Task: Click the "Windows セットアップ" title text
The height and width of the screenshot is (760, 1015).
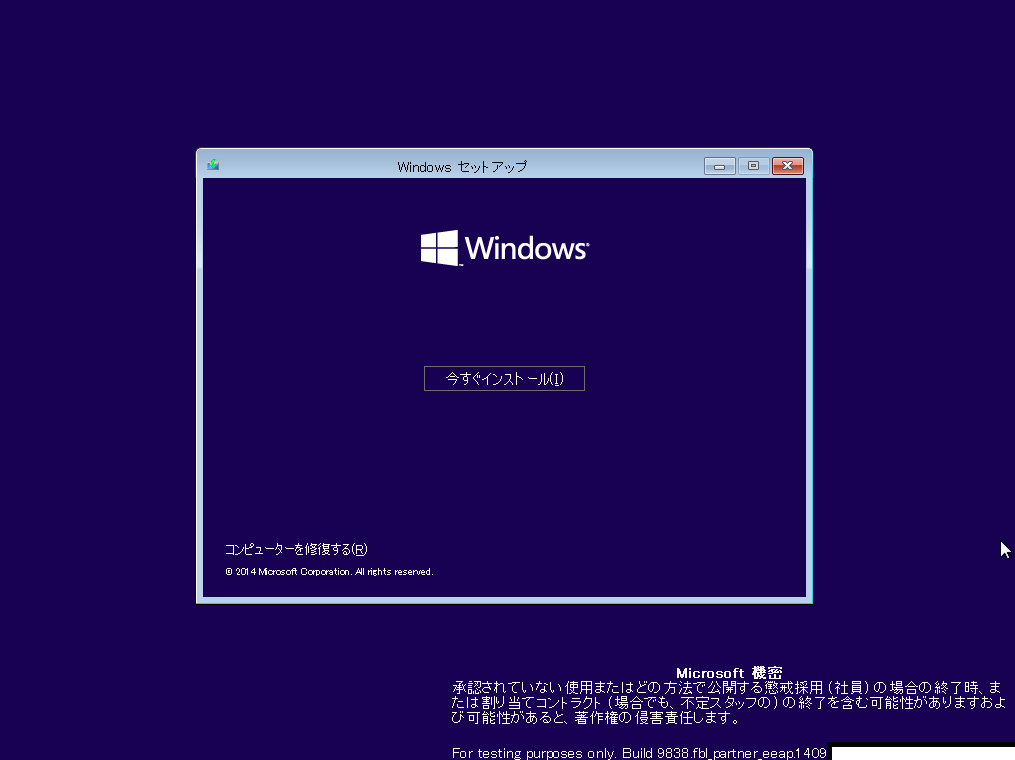Action: point(462,167)
